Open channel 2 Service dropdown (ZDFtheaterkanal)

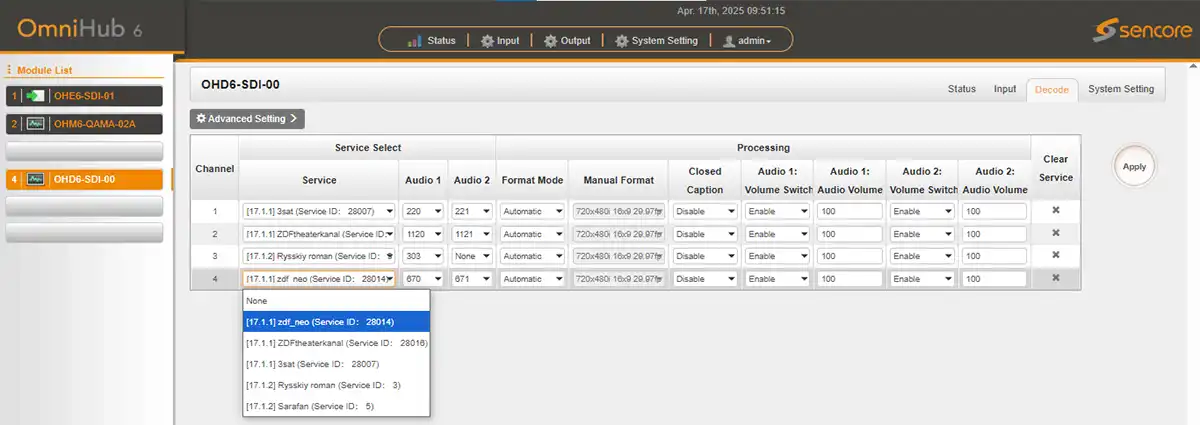[319, 234]
